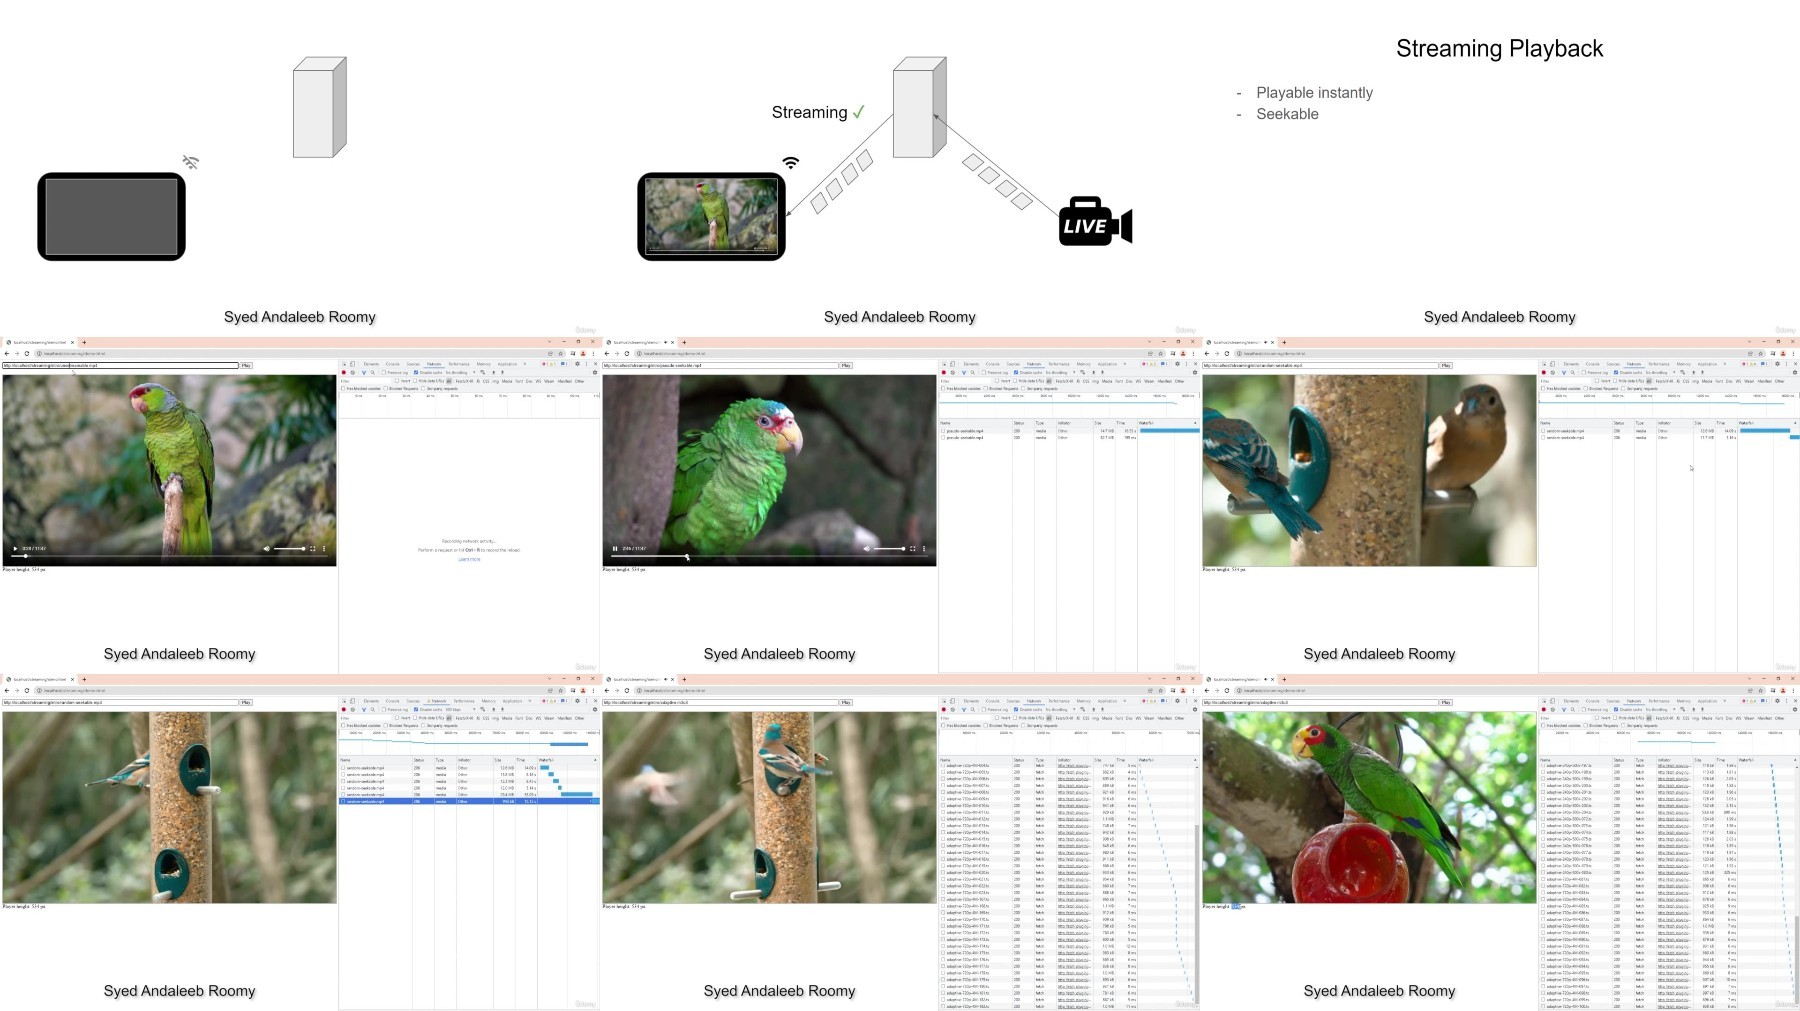
Task: Open Sources tab in parrot-on-perch DevTools
Action: [x=413, y=364]
